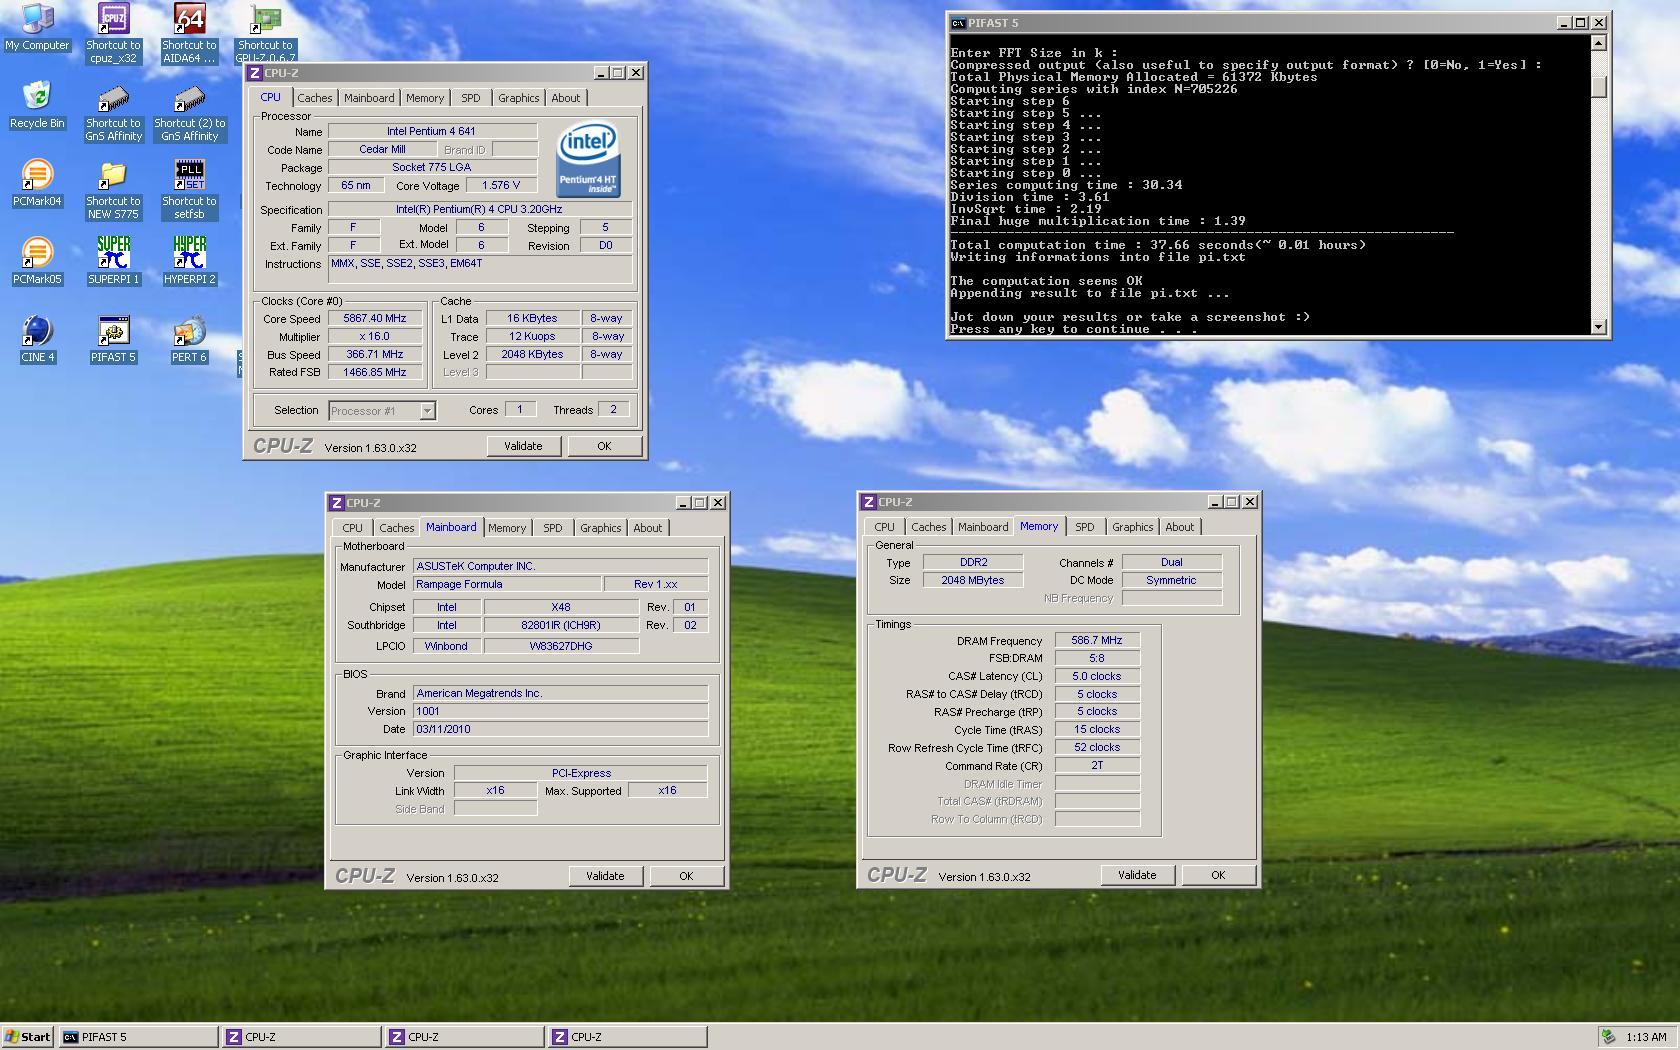This screenshot has width=1680, height=1050.
Task: Click Memory Size value 2048 MBytes
Action: pyautogui.click(x=972, y=580)
